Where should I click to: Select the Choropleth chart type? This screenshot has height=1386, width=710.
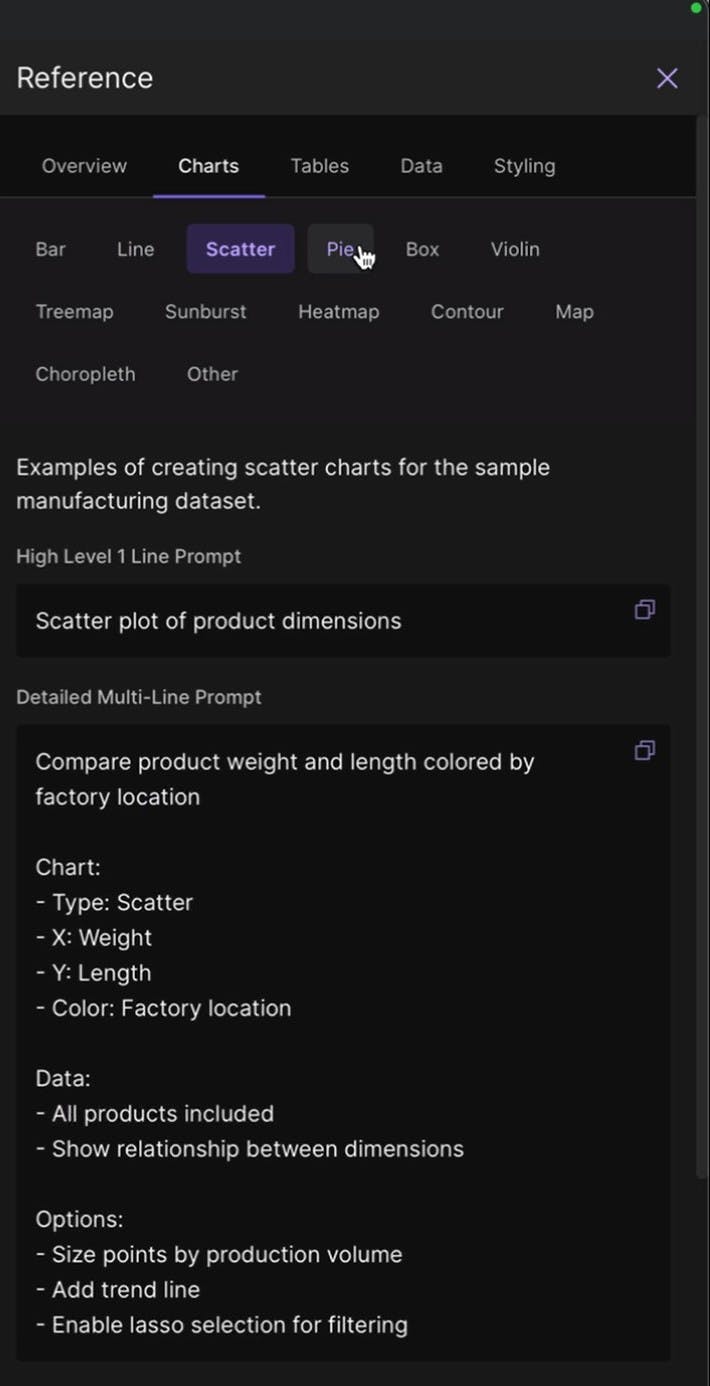pyautogui.click(x=85, y=373)
